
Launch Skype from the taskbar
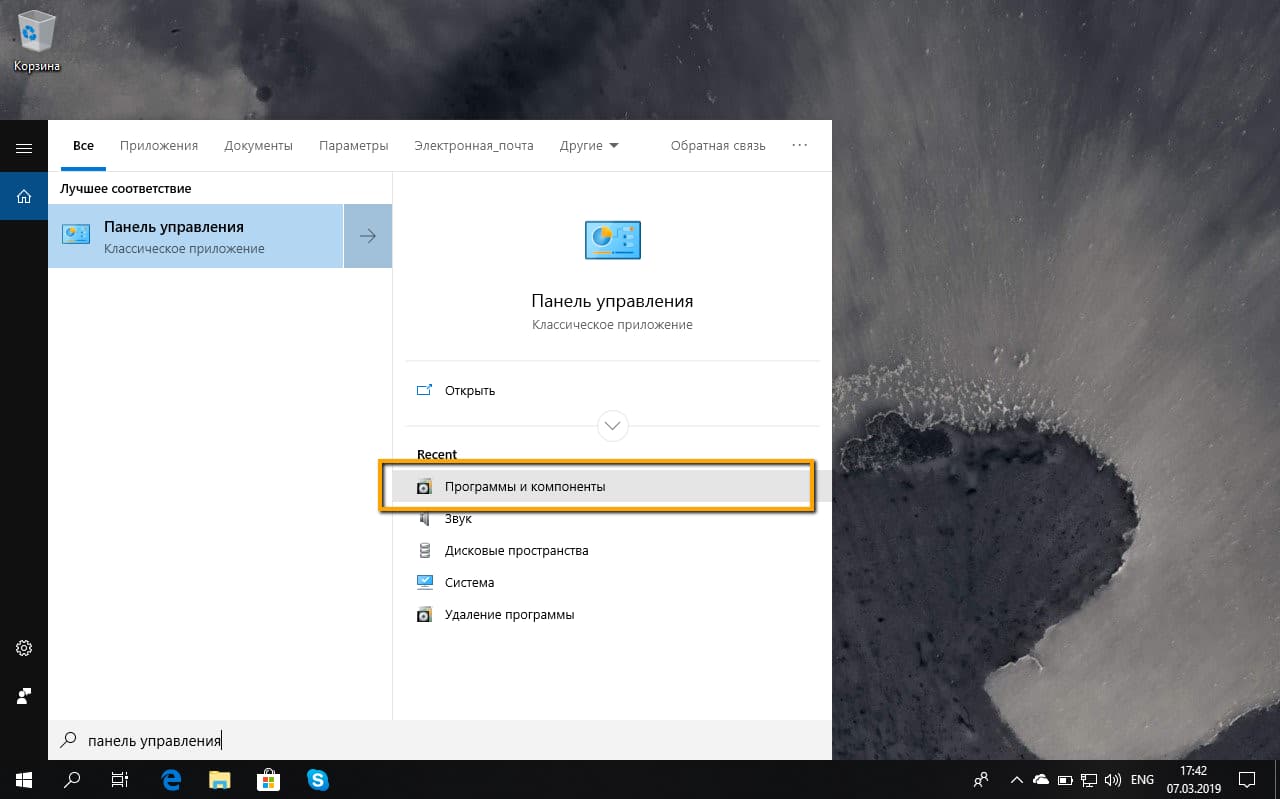(x=318, y=779)
